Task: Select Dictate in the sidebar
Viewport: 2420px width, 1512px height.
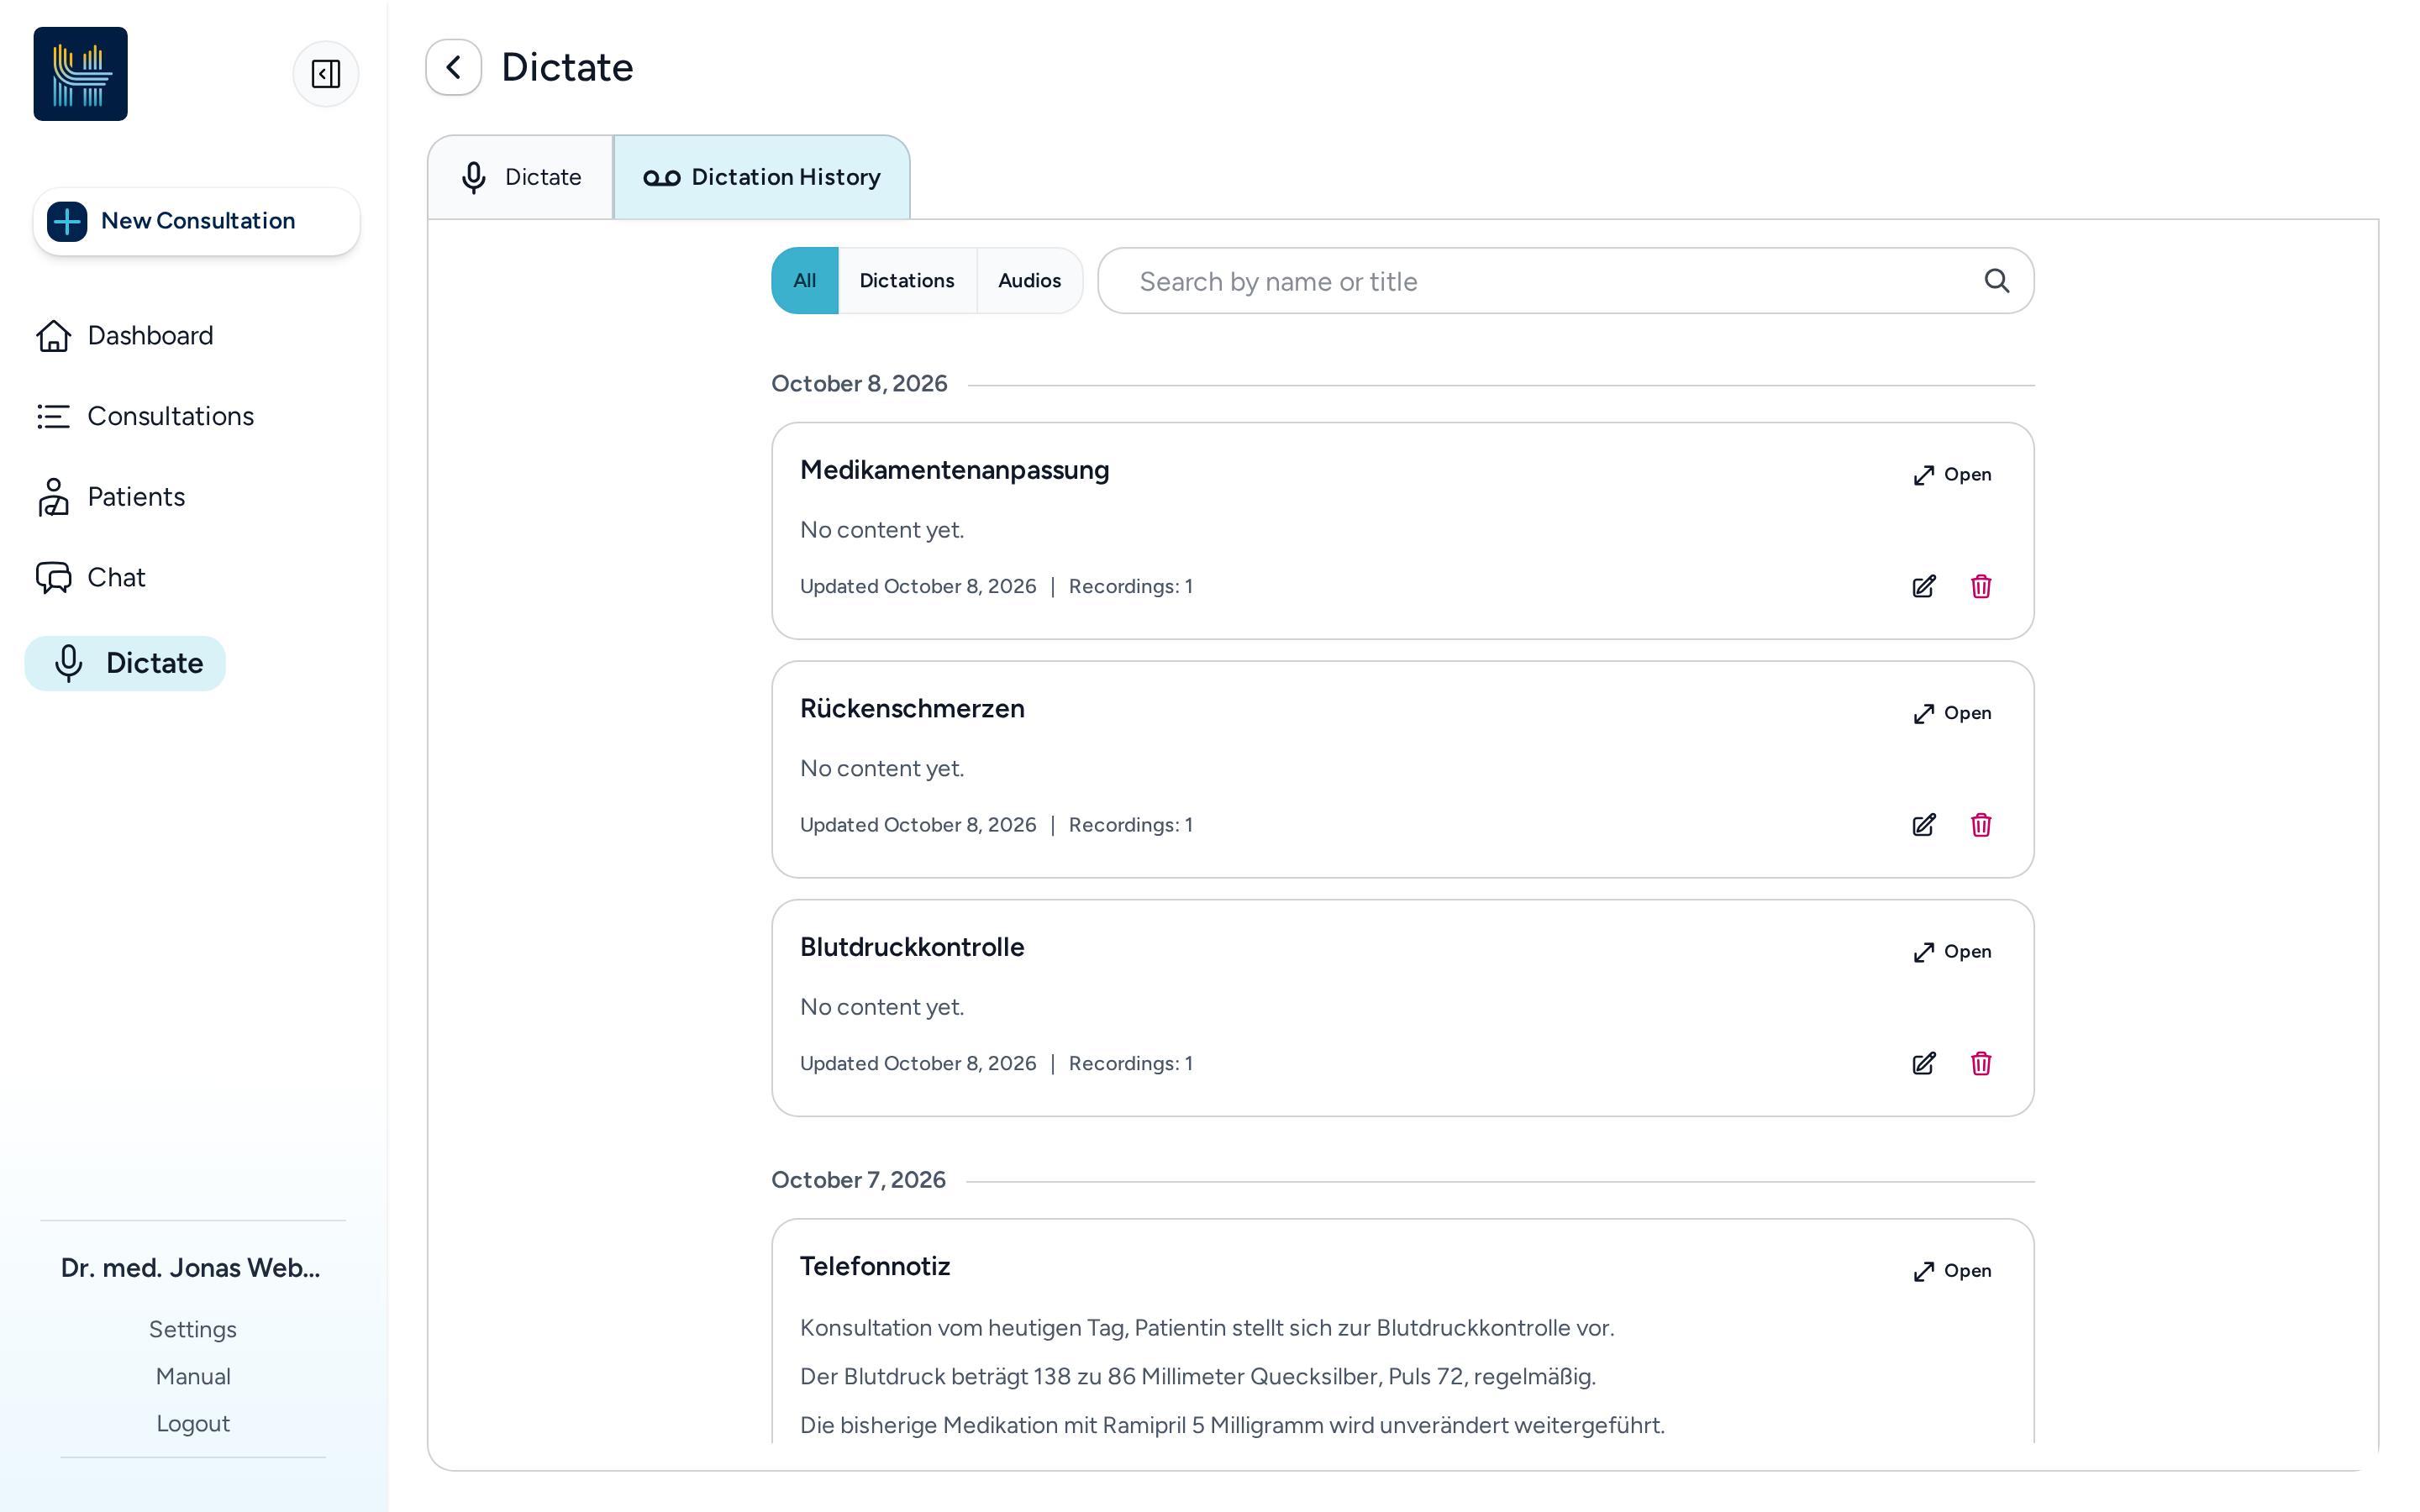Action: click(x=125, y=663)
